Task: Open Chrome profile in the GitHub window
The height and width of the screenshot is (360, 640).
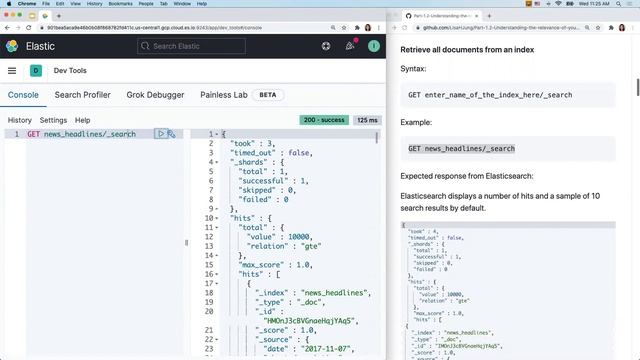Action: click(622, 28)
